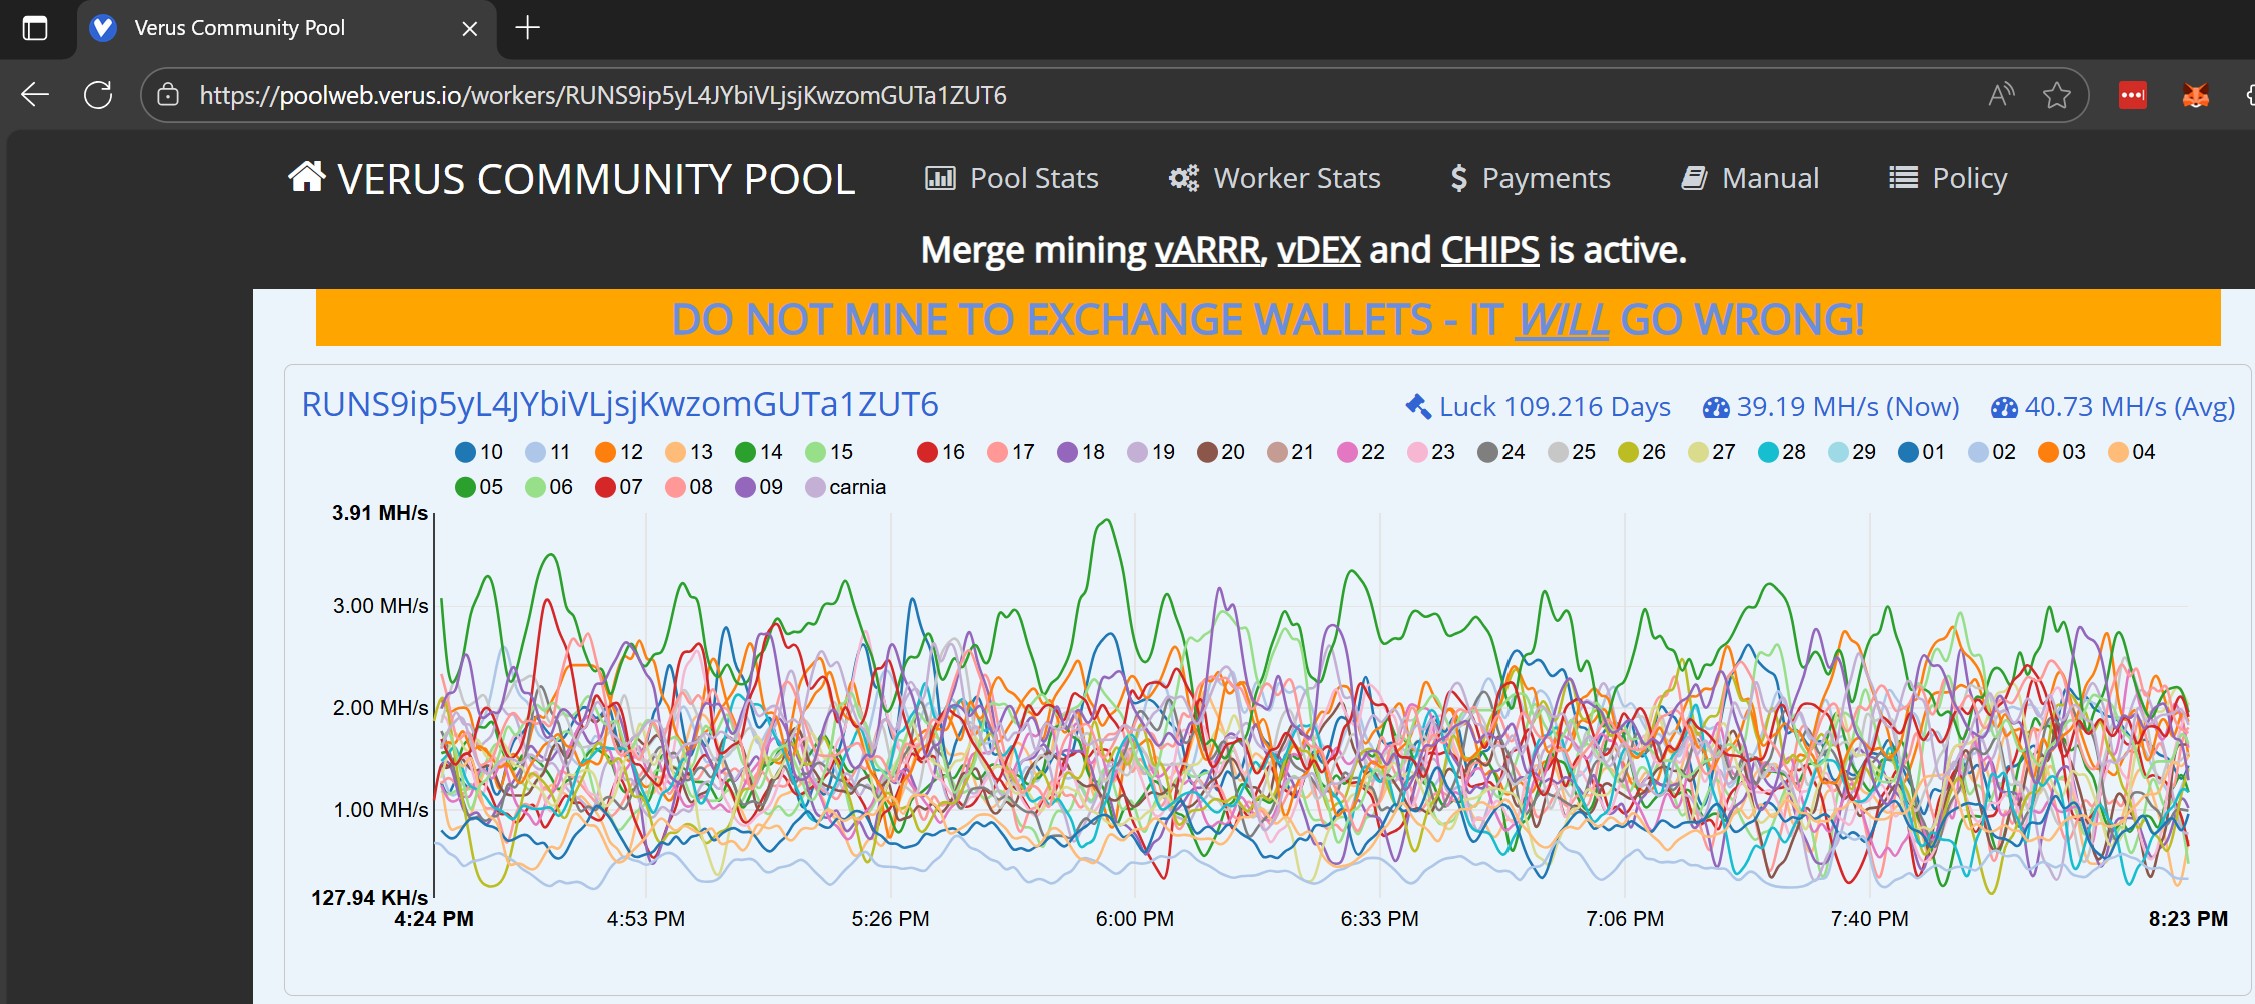Viewport: 2255px width, 1004px height.
Task: Click the browser back arrow
Action: 35,95
